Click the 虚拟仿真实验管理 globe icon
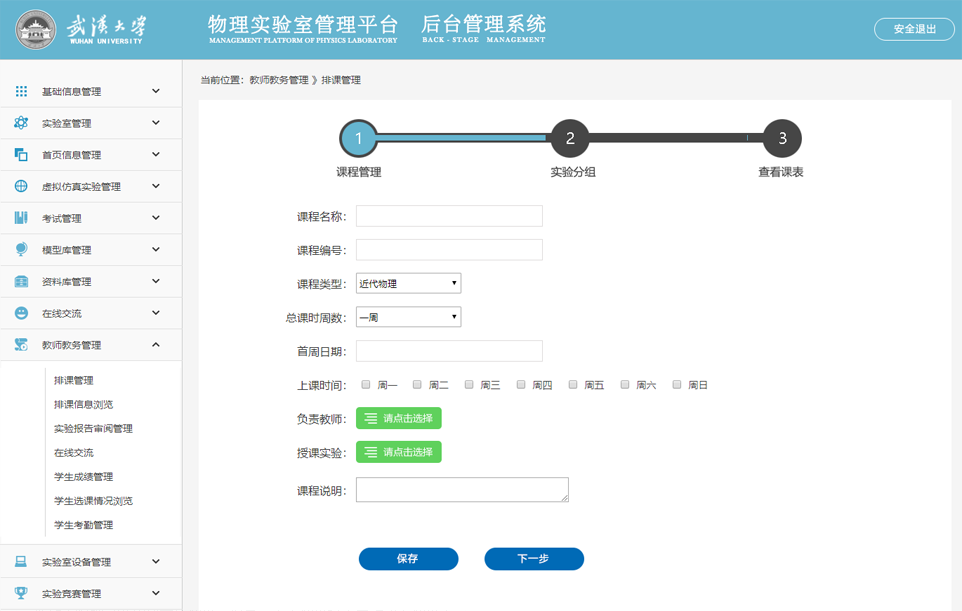The image size is (962, 611). click(22, 186)
